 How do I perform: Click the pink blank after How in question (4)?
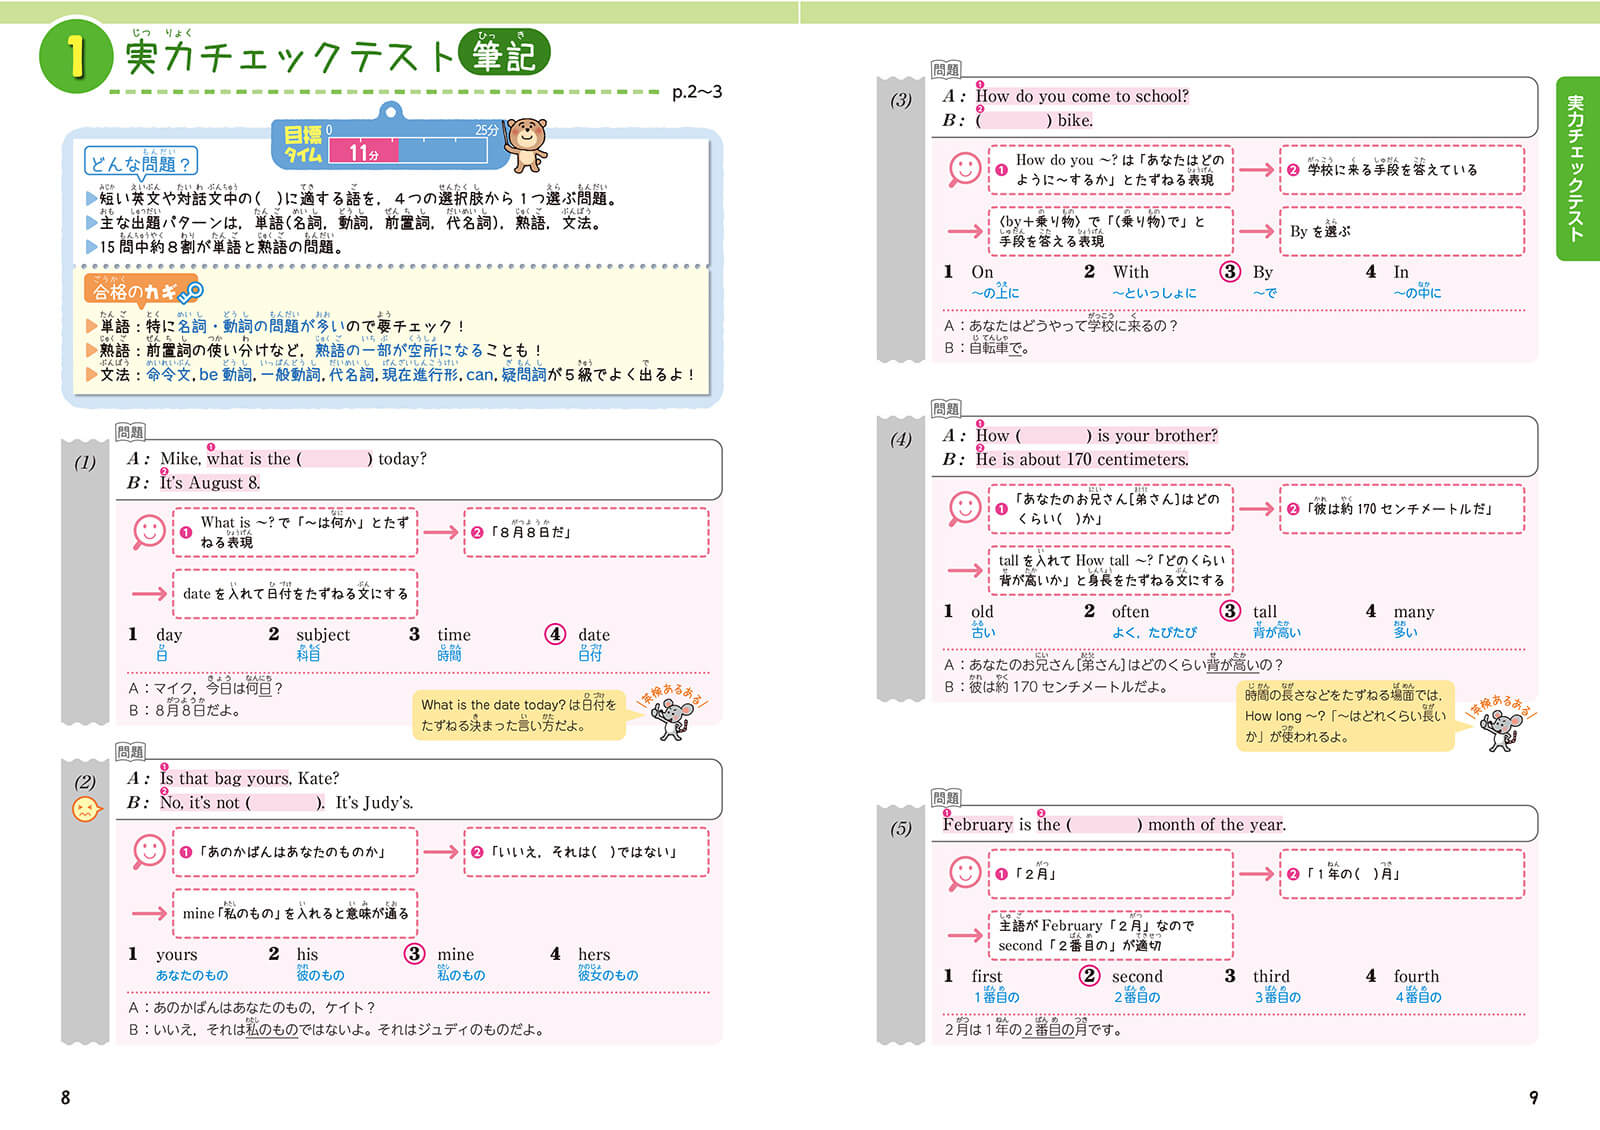tap(1054, 436)
